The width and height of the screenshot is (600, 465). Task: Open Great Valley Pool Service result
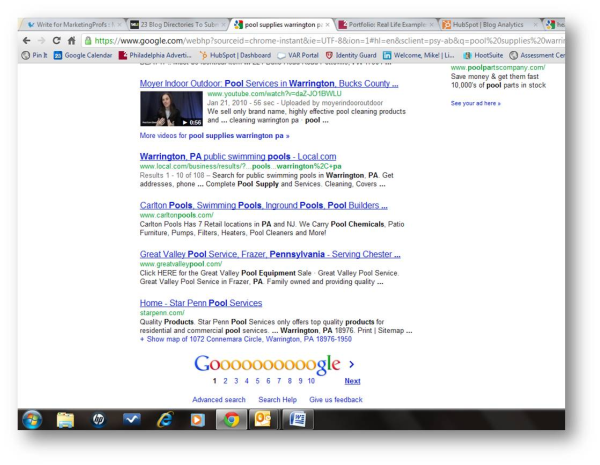click(270, 254)
